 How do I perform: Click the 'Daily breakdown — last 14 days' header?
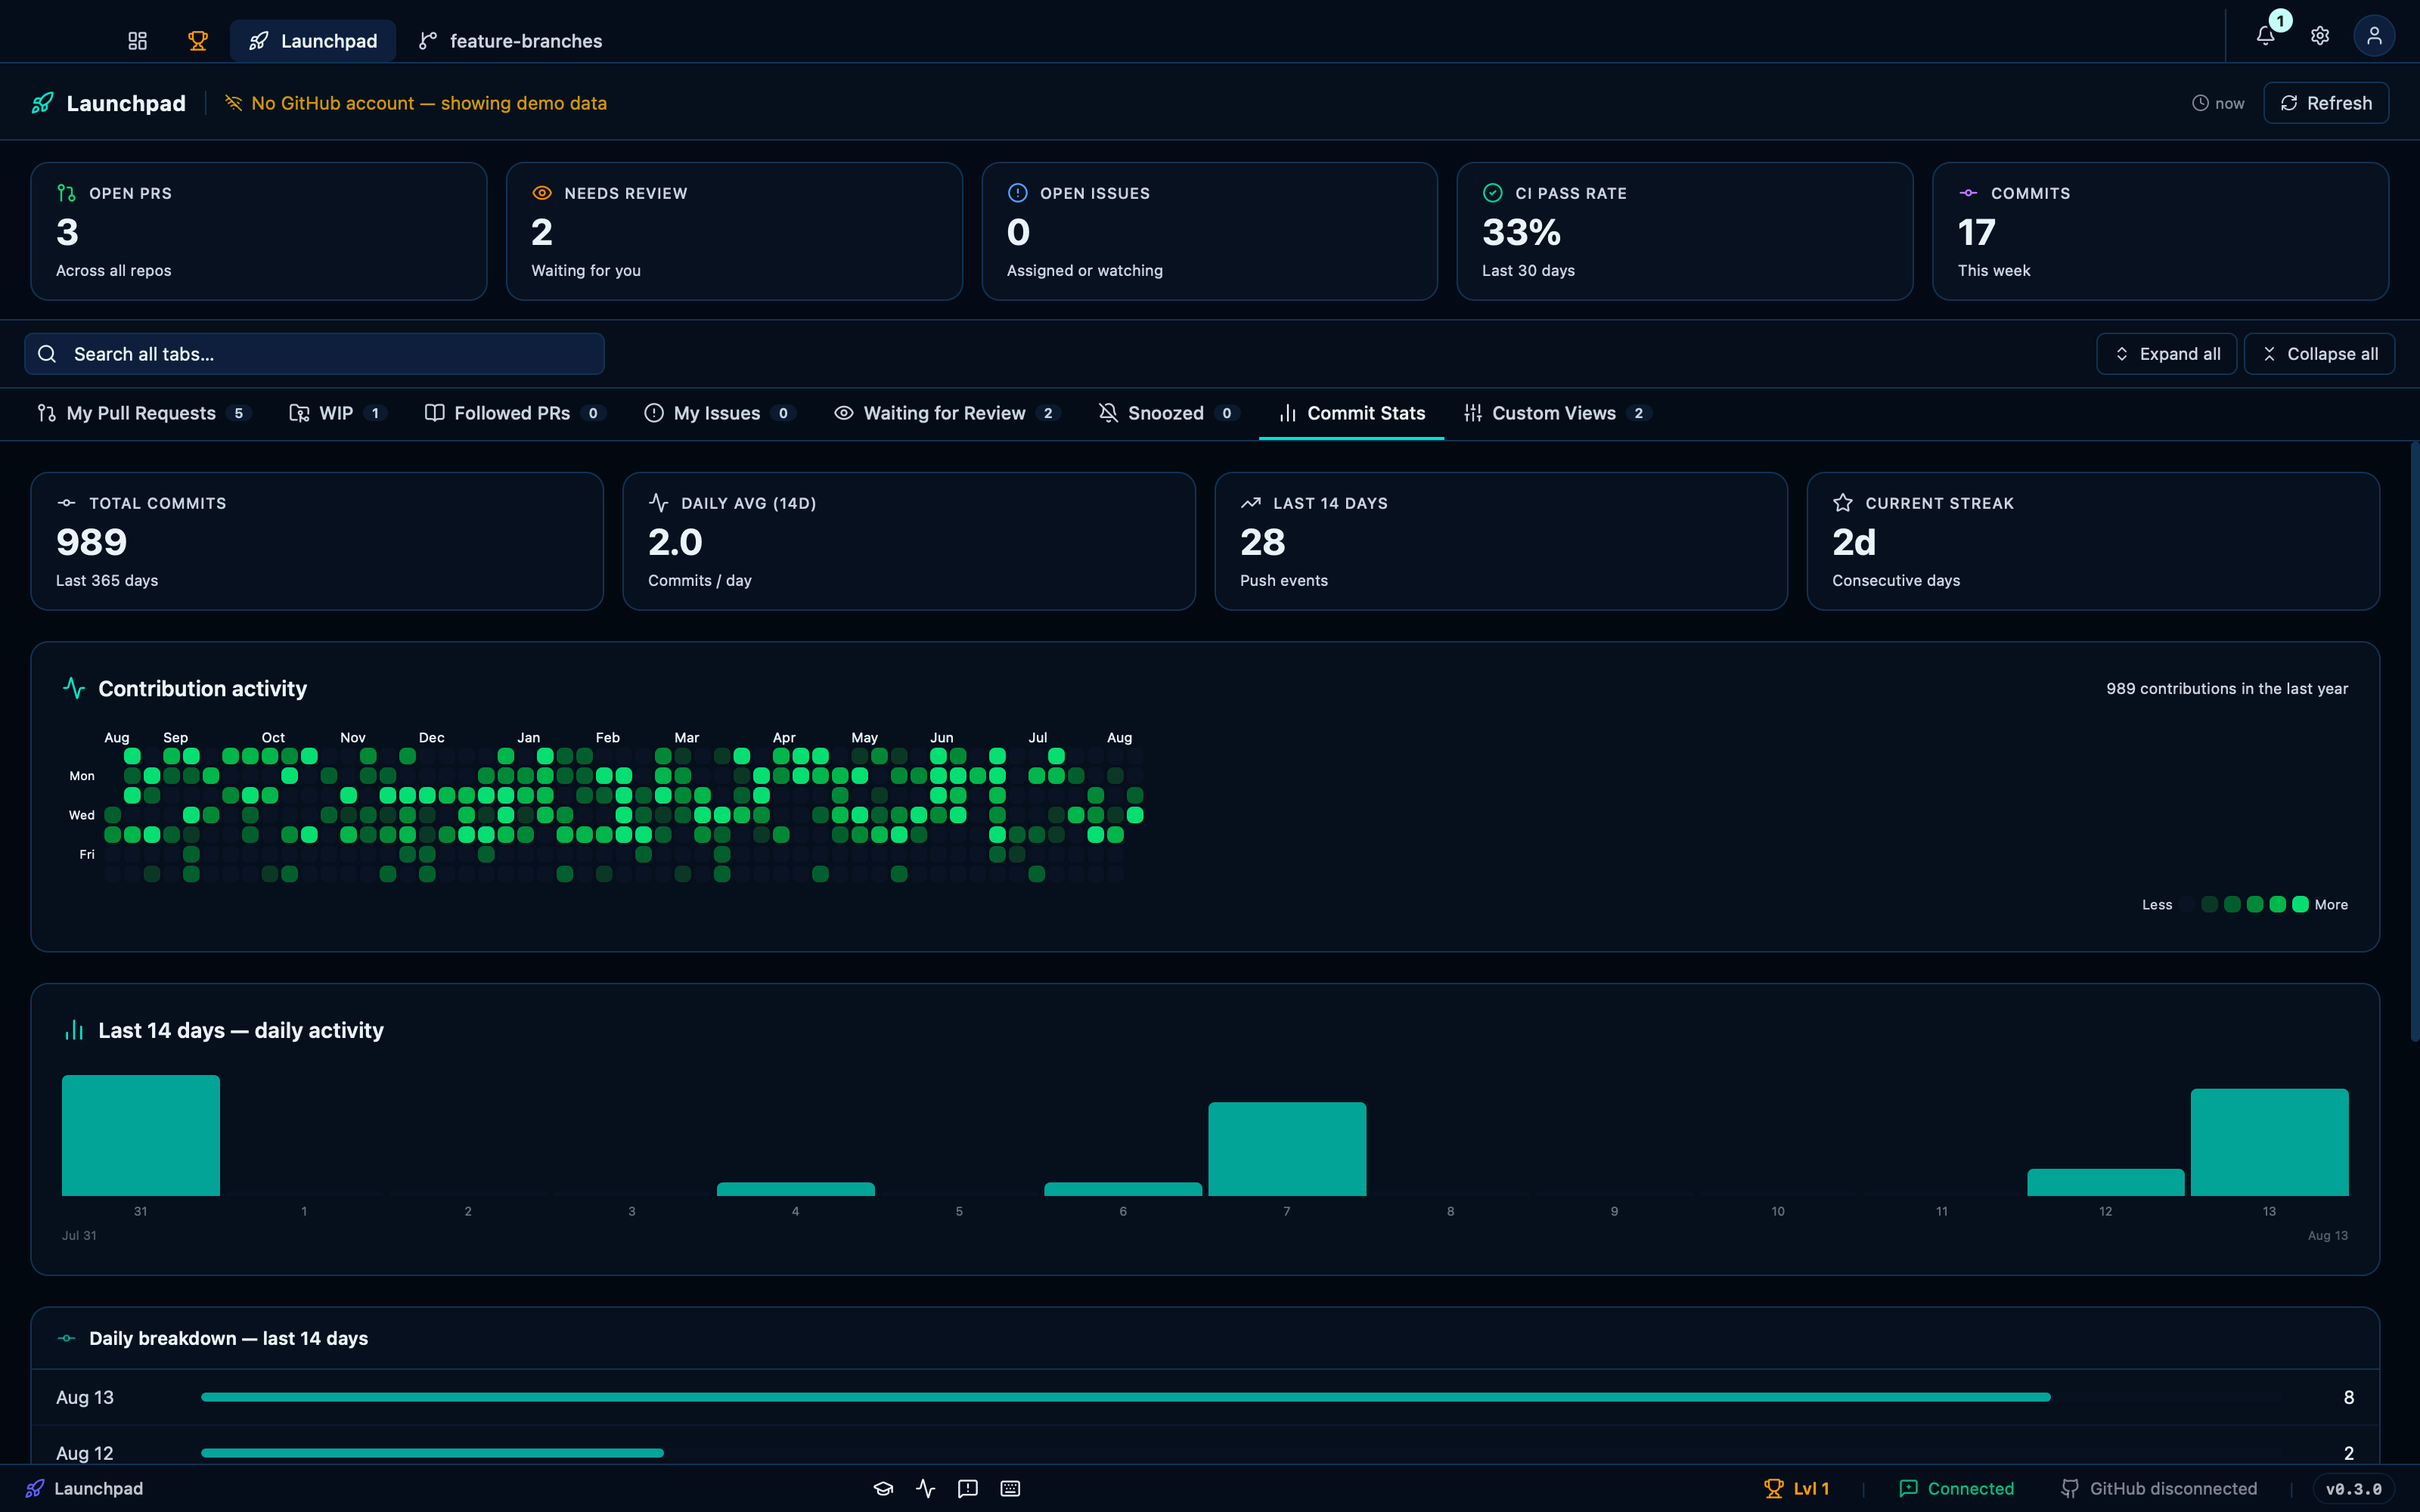[x=228, y=1338]
